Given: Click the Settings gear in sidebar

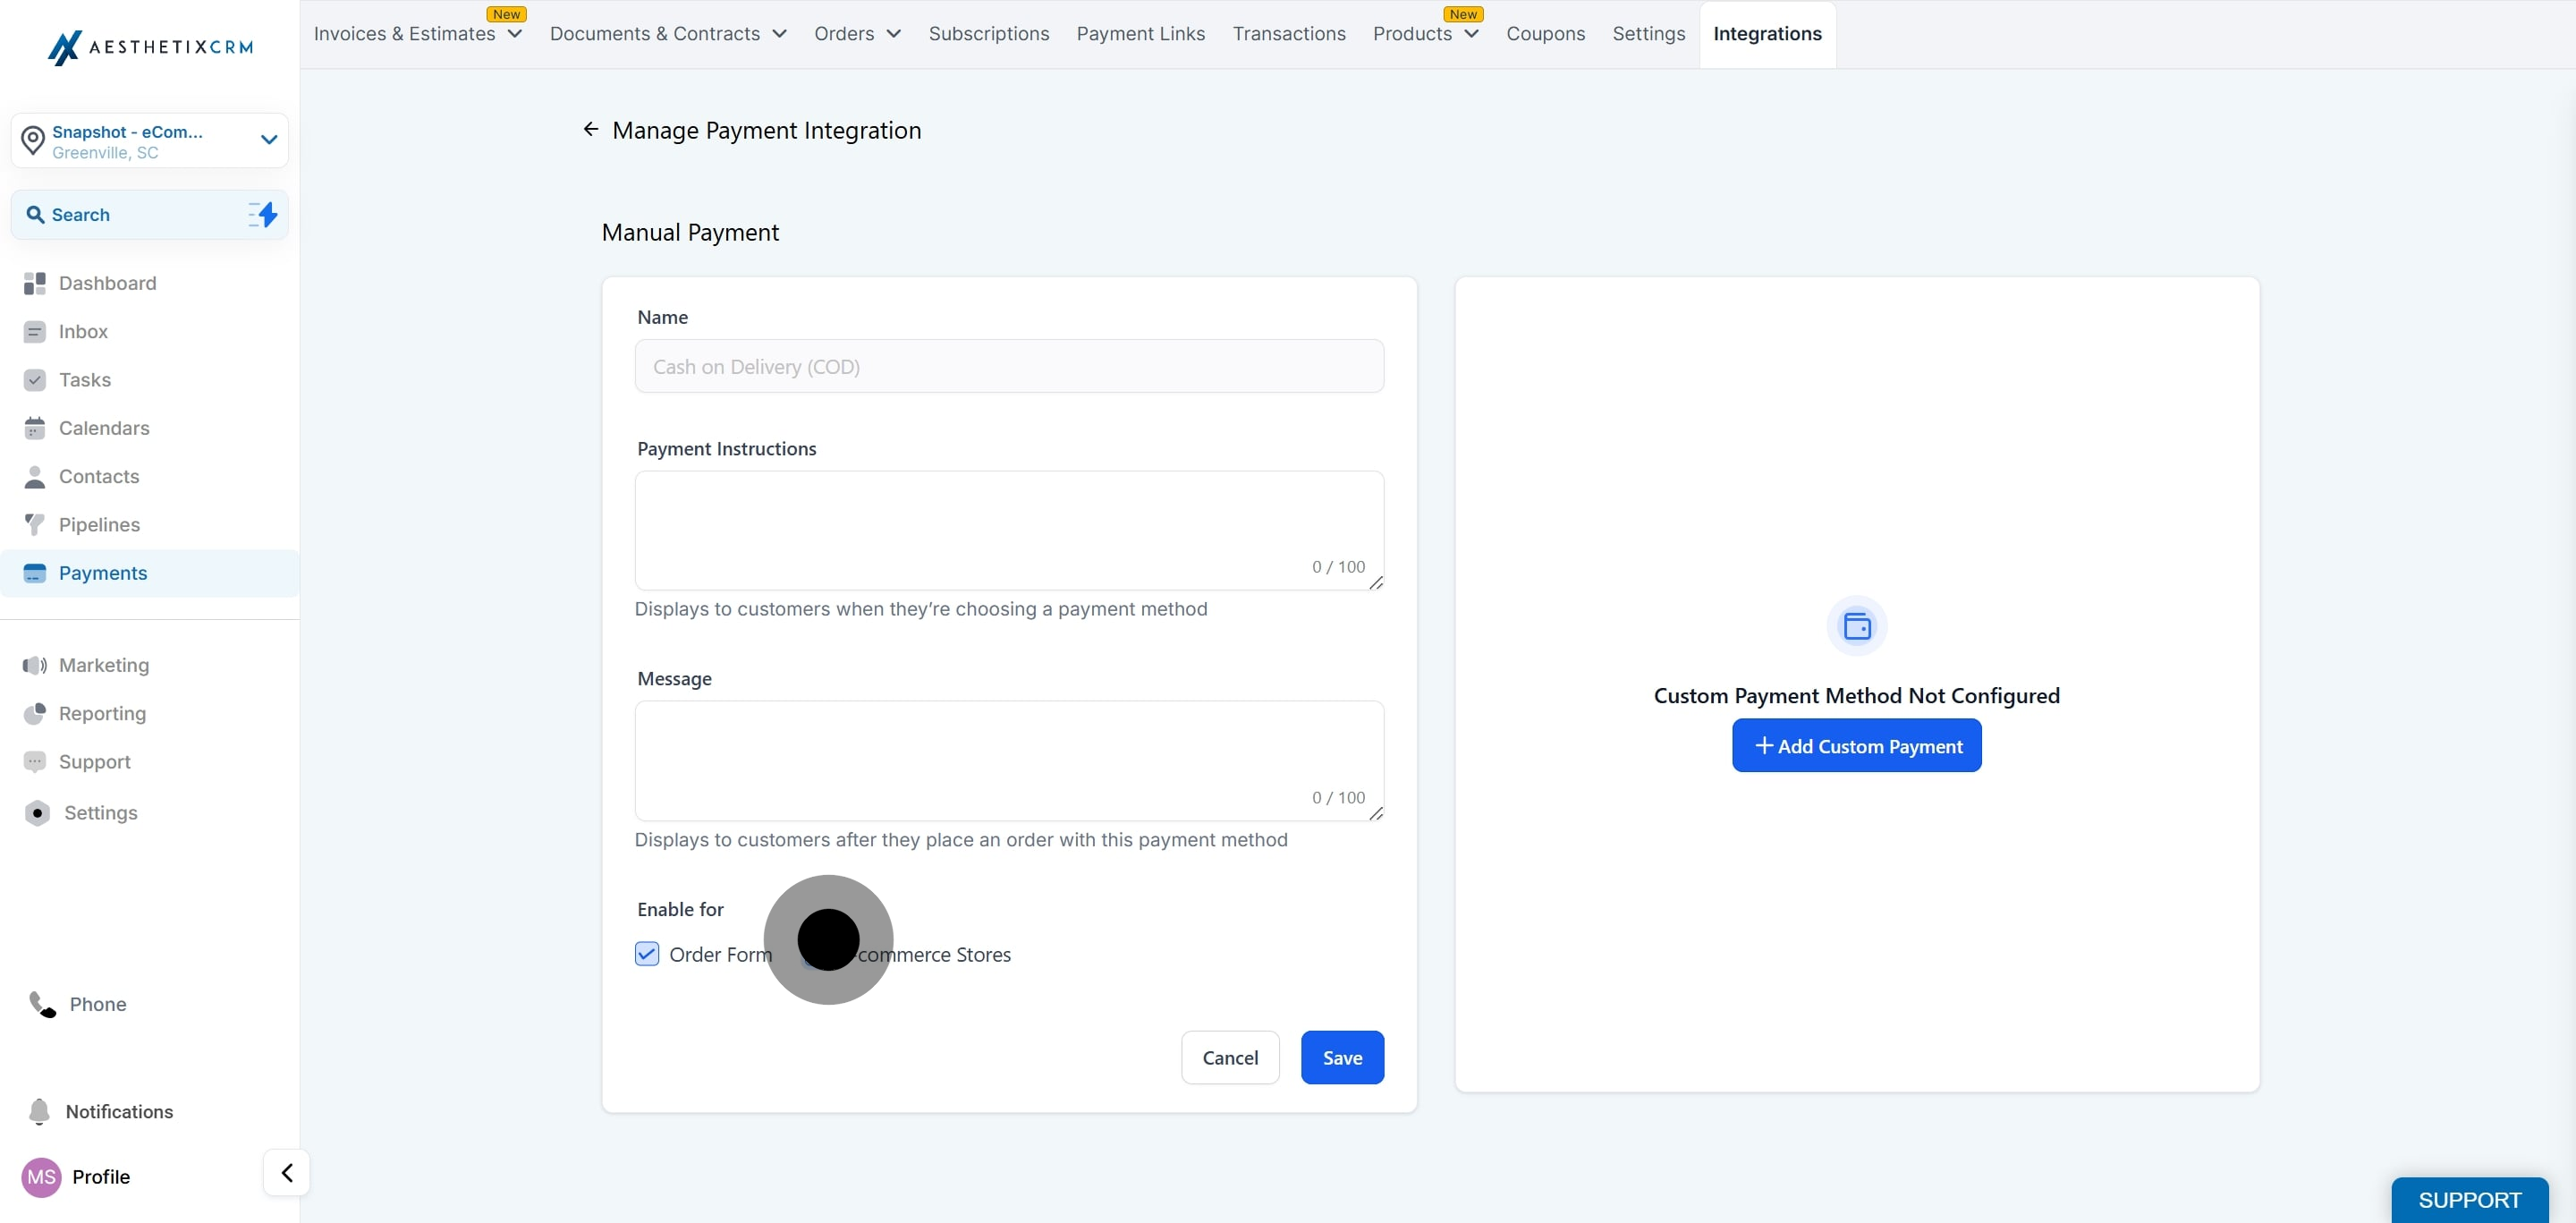Looking at the screenshot, I should [x=37, y=813].
